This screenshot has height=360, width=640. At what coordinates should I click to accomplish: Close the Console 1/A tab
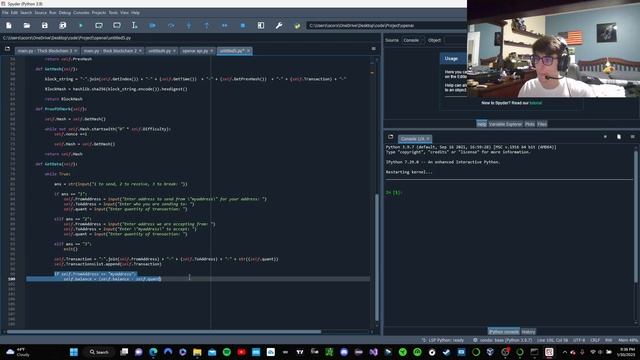428,139
